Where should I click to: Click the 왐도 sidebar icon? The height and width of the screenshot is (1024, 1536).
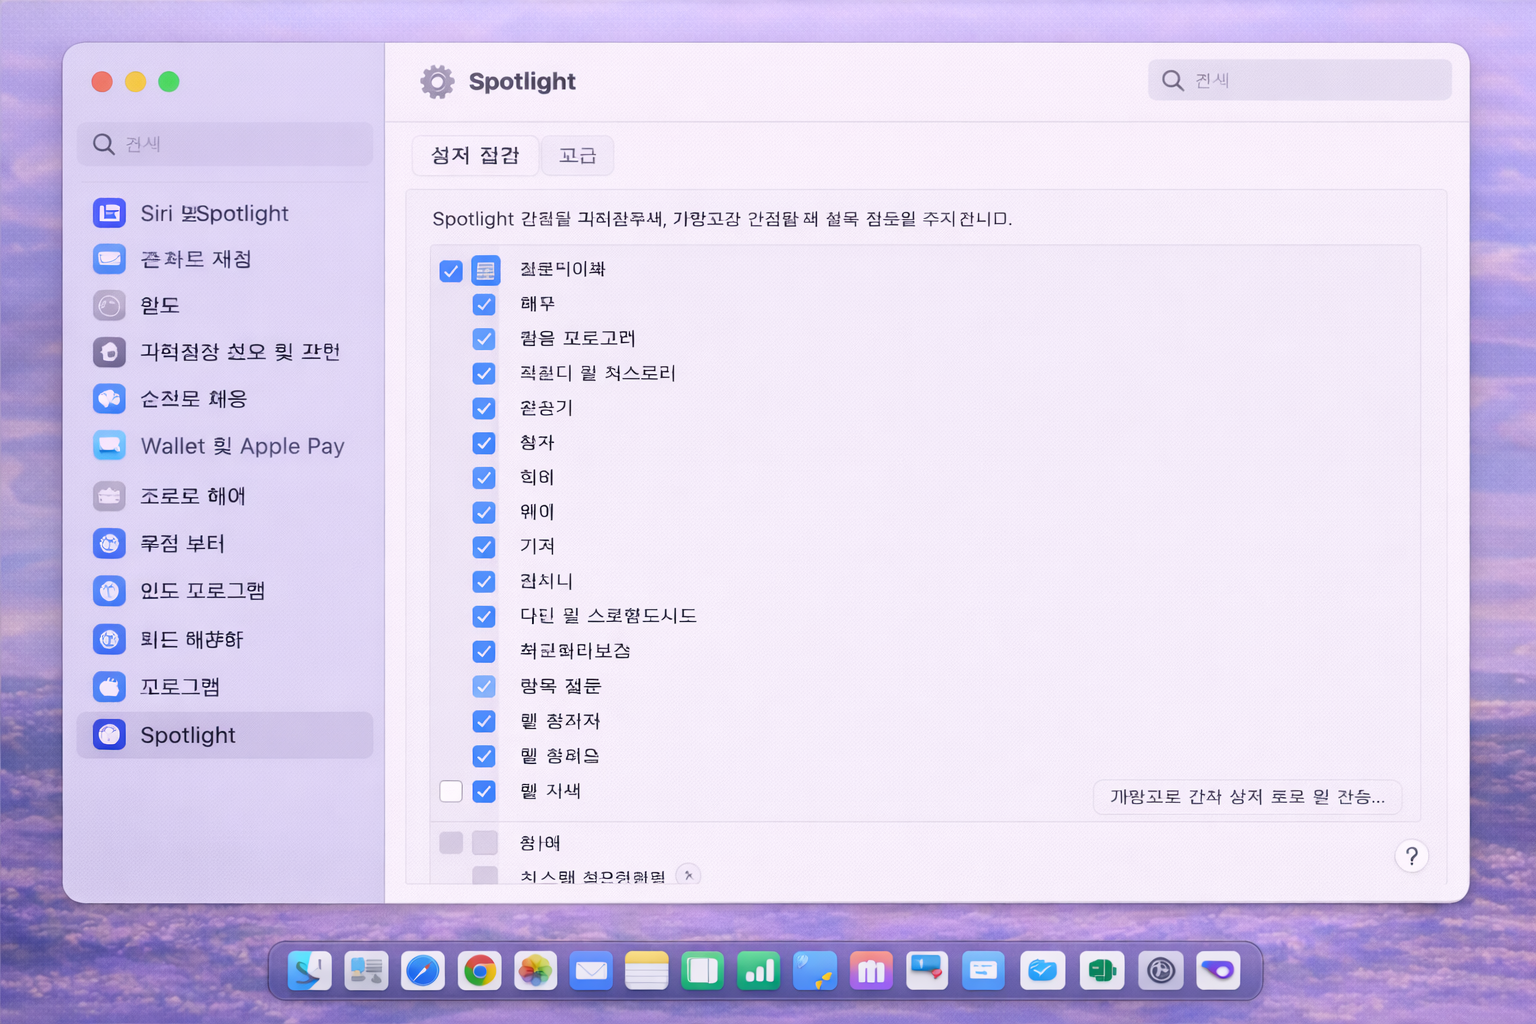click(x=109, y=305)
